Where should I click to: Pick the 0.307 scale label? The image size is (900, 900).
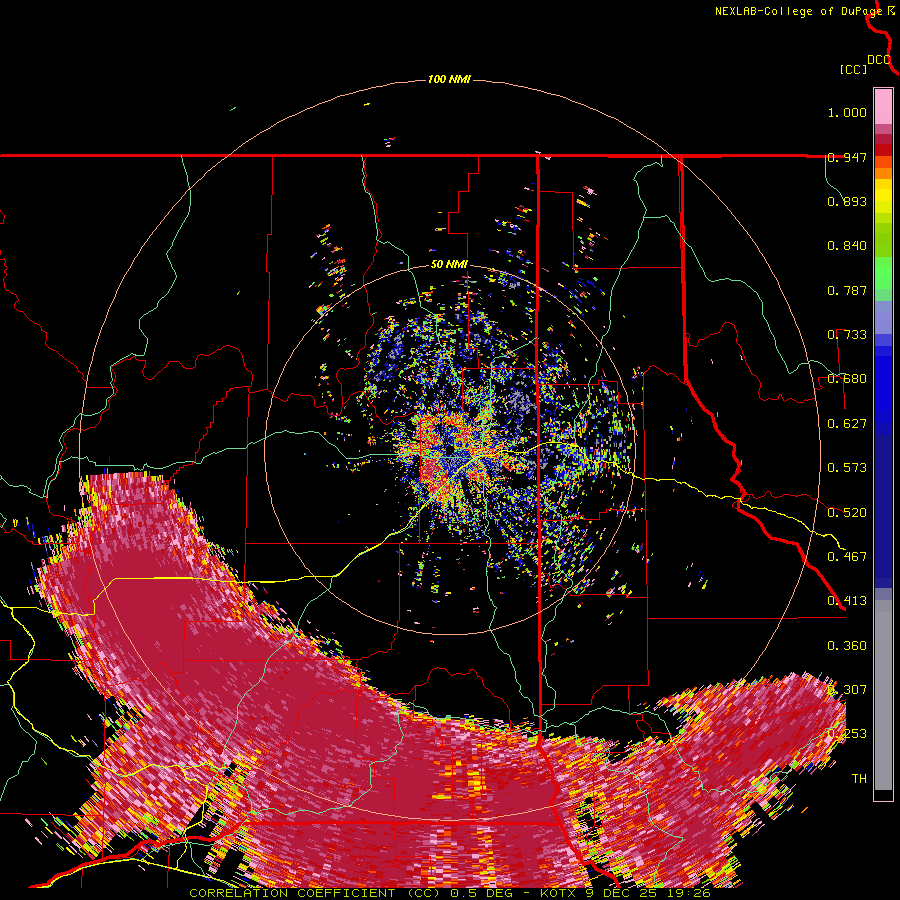coord(847,690)
